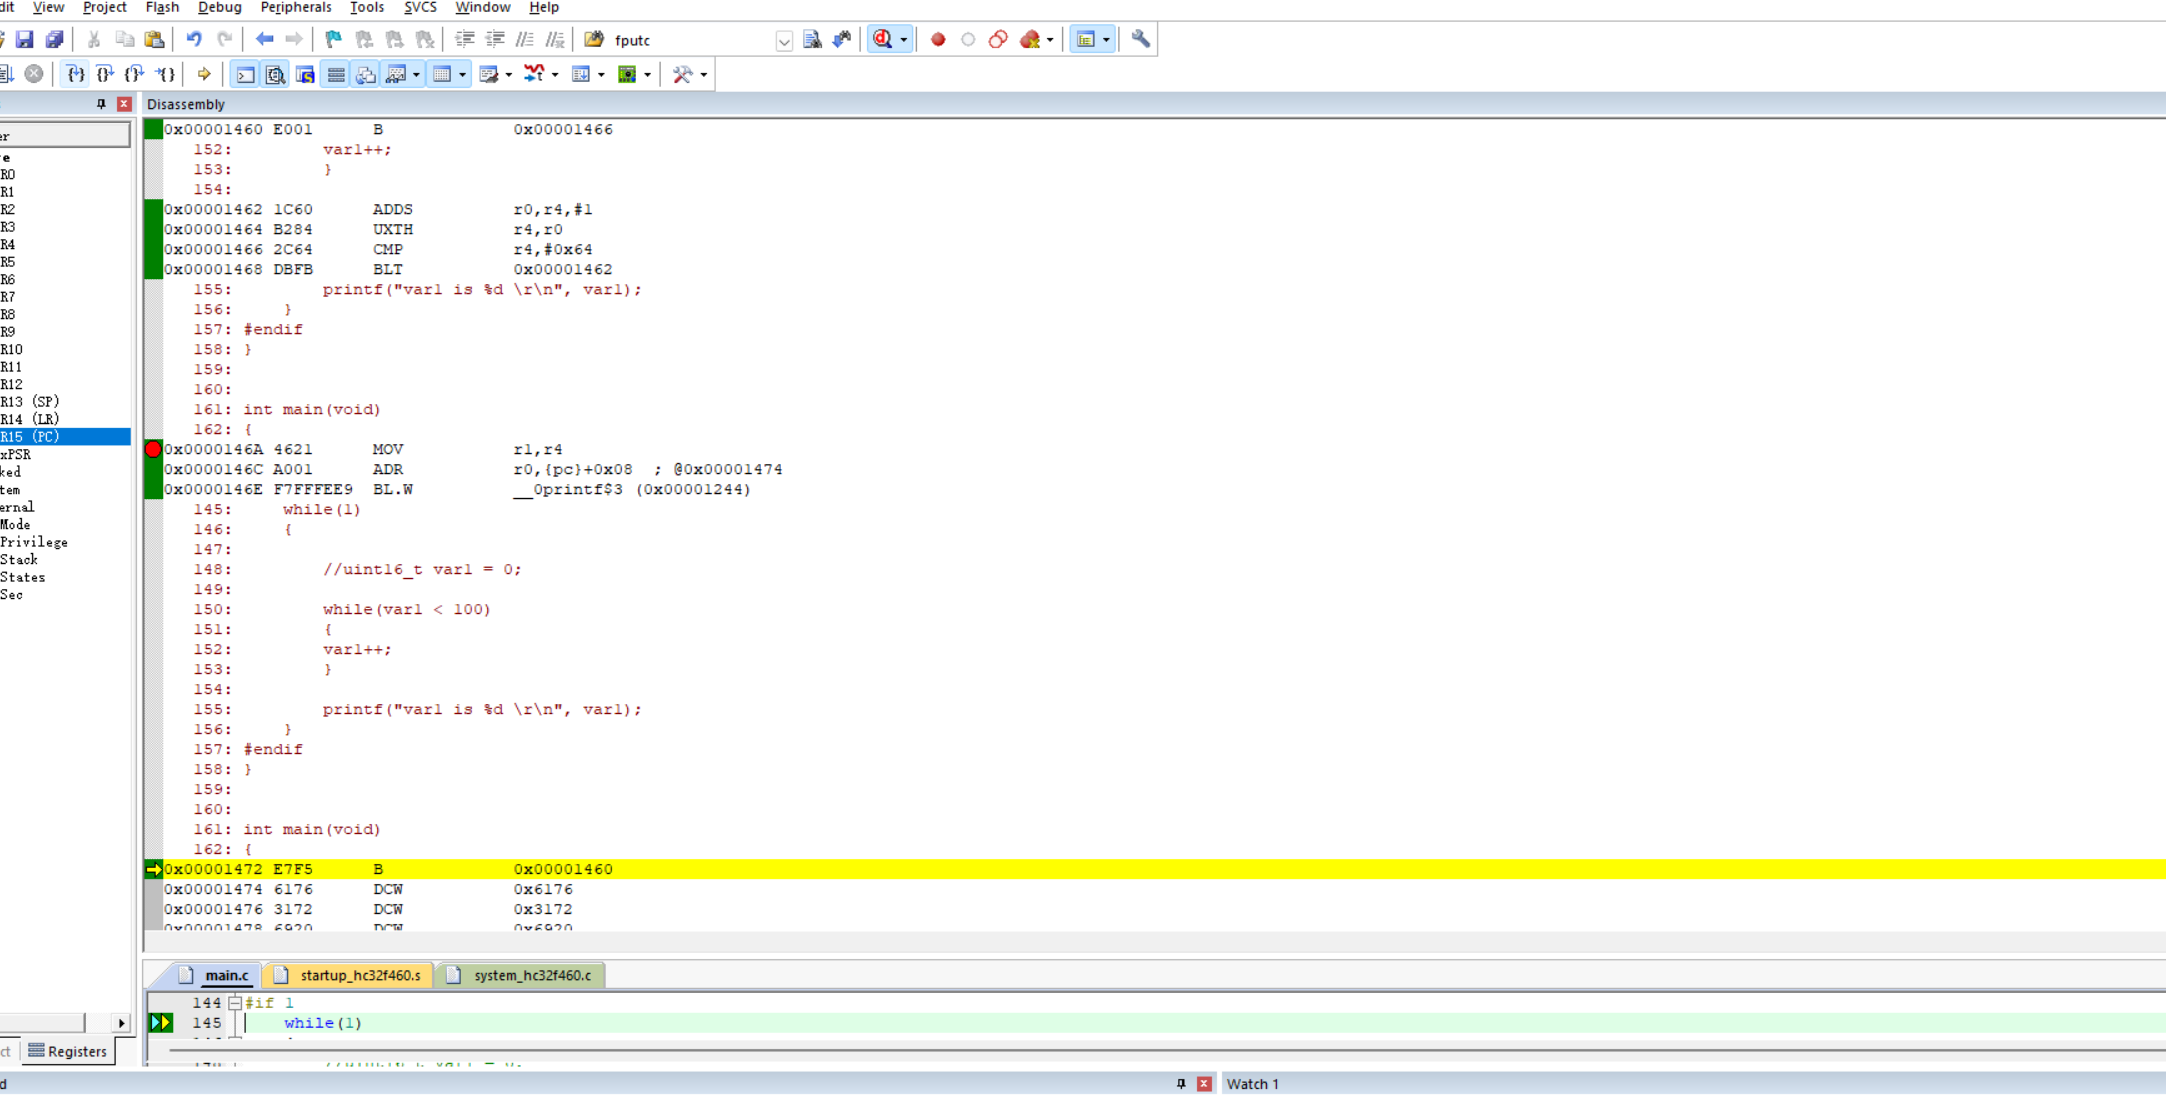This screenshot has width=2166, height=1095.
Task: Switch to the startup_hc32f460.s tab
Action: 350,975
